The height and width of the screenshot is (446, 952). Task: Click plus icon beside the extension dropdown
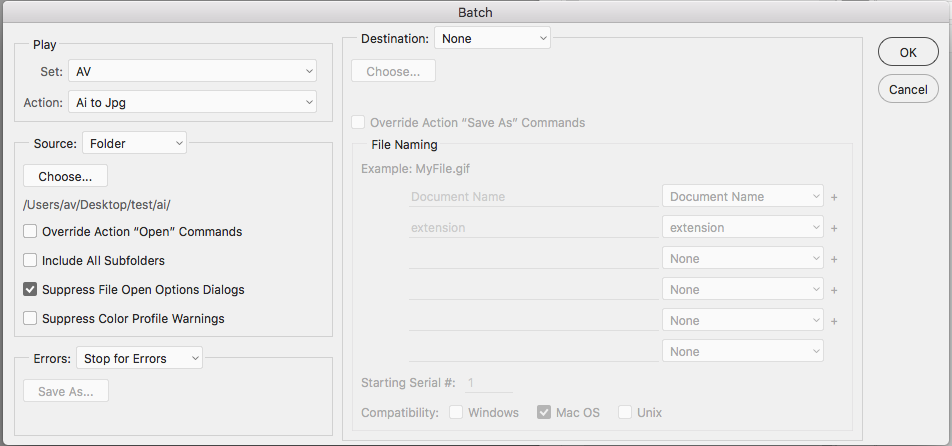pos(834,229)
